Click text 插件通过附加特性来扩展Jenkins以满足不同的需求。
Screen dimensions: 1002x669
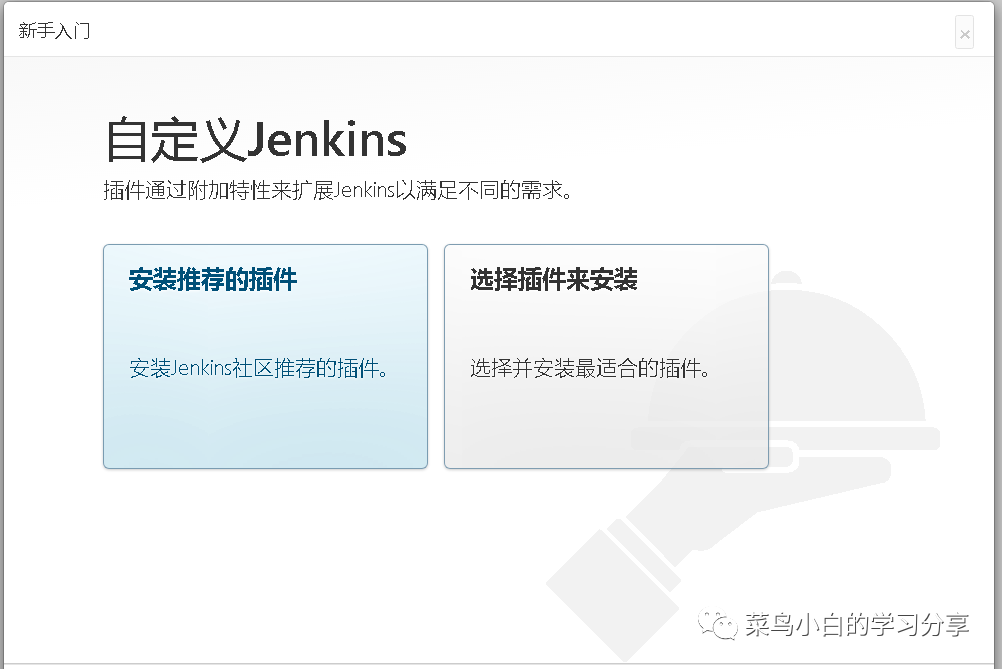(x=337, y=190)
